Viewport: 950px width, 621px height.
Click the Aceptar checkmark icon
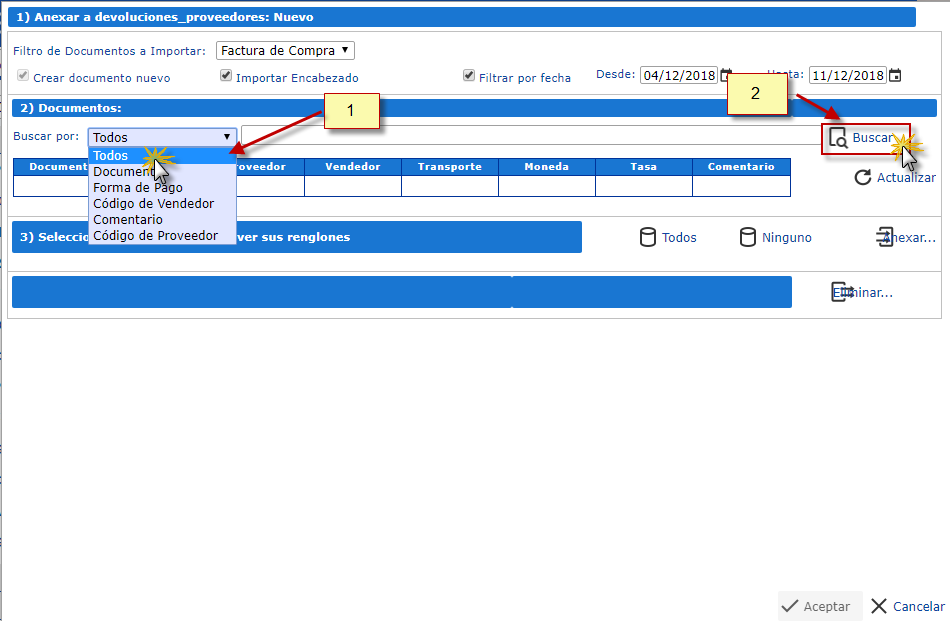click(789, 606)
